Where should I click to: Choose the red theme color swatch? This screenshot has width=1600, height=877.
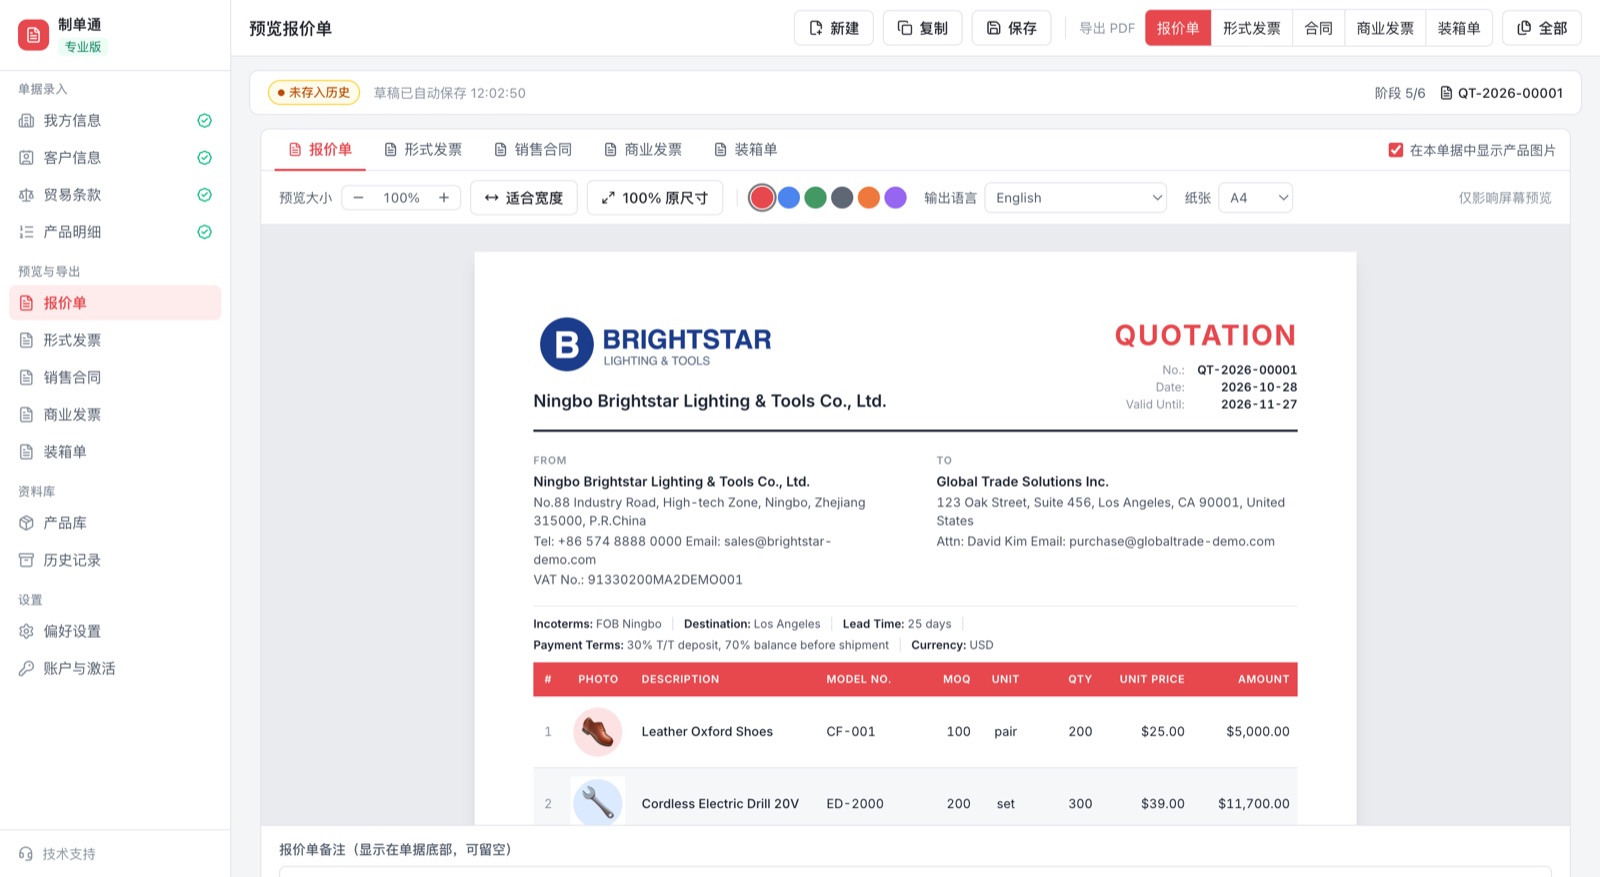[762, 198]
